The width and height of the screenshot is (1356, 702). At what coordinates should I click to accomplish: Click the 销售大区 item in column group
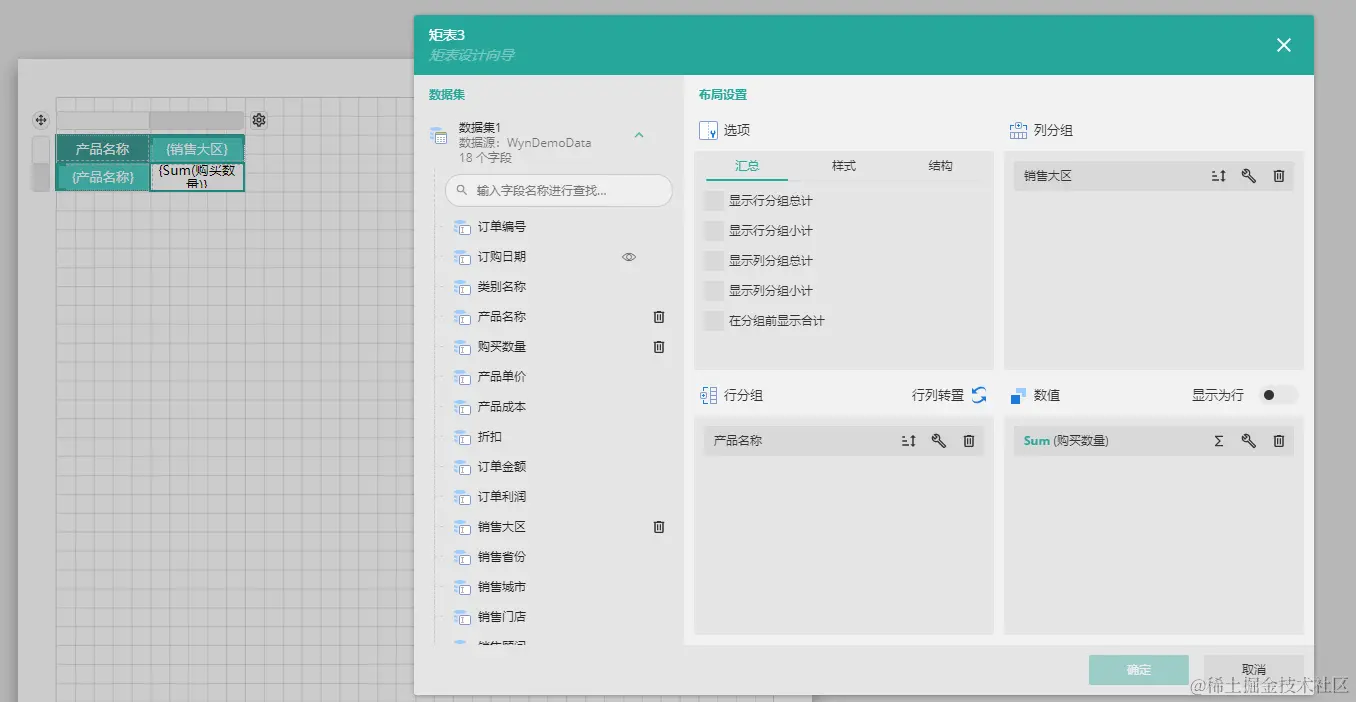(x=1154, y=176)
